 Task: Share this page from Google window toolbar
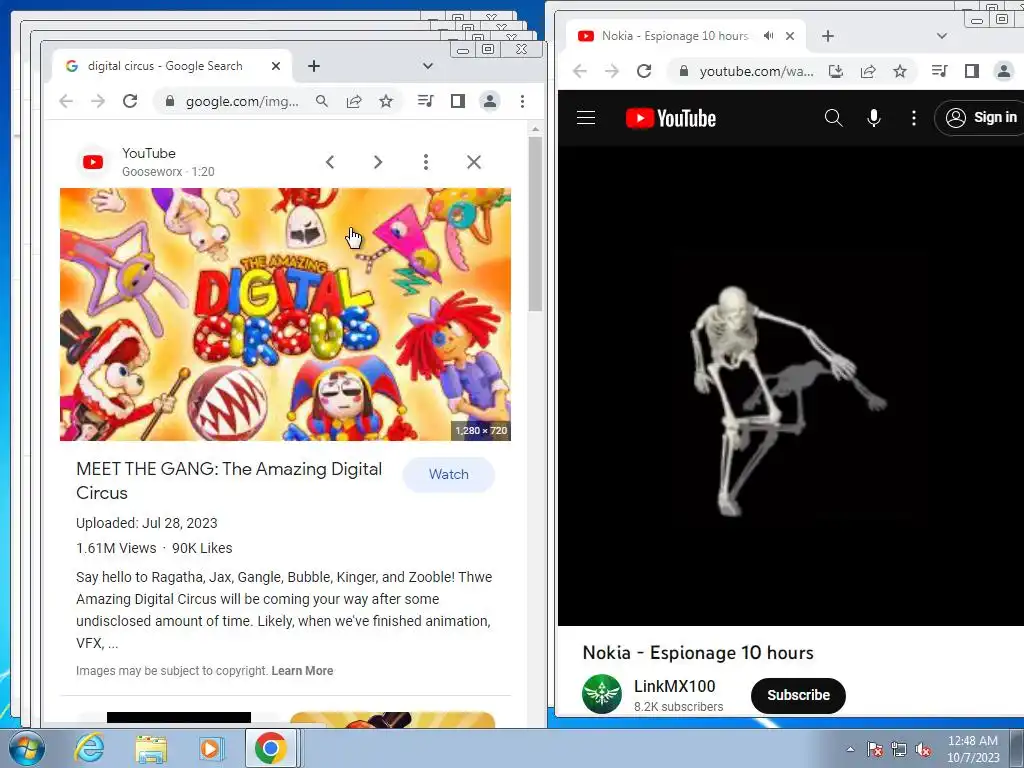[x=354, y=101]
